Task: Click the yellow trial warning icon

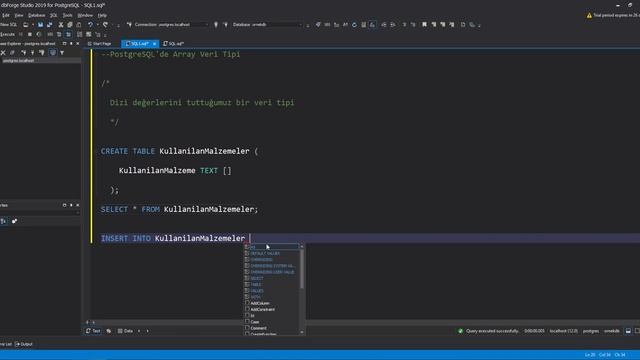Action: [589, 16]
